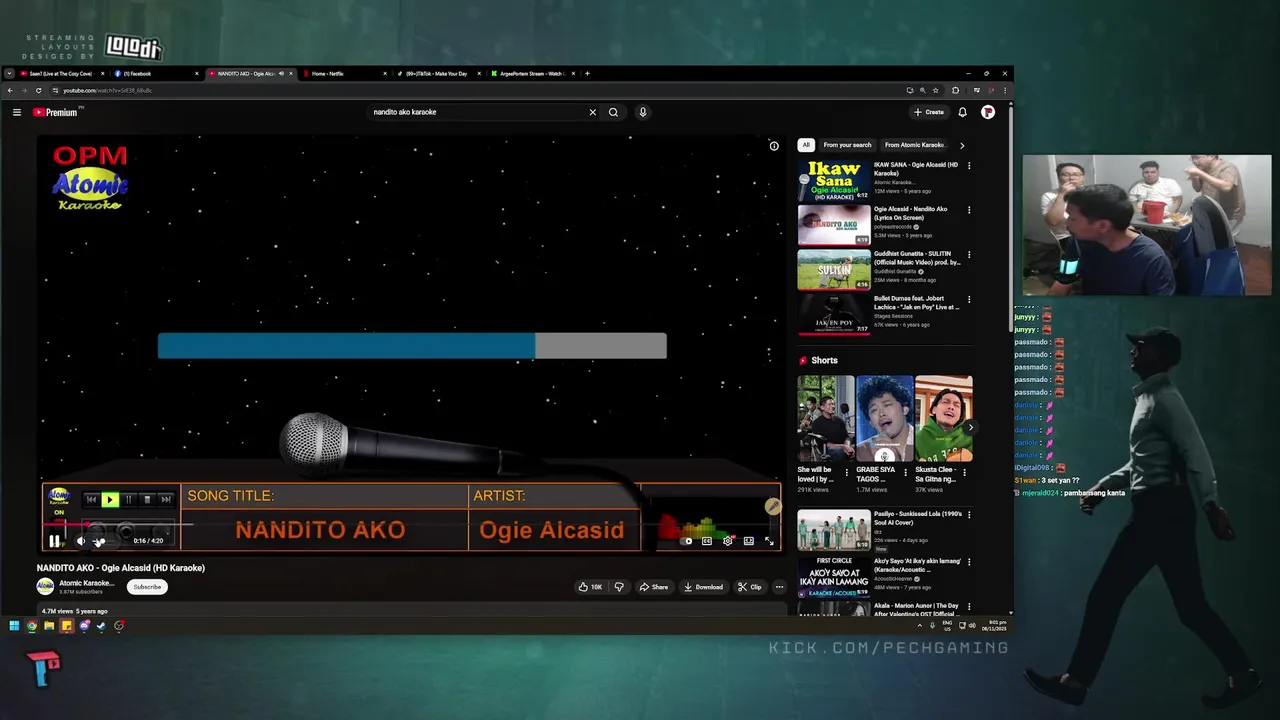Clip the video with the scissors
The height and width of the screenshot is (720, 1280).
coord(750,587)
